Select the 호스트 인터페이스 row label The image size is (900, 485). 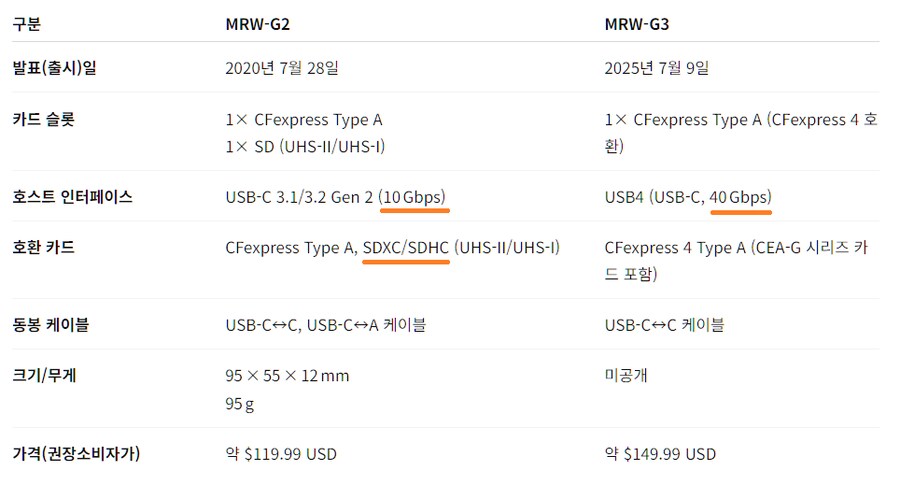point(72,197)
